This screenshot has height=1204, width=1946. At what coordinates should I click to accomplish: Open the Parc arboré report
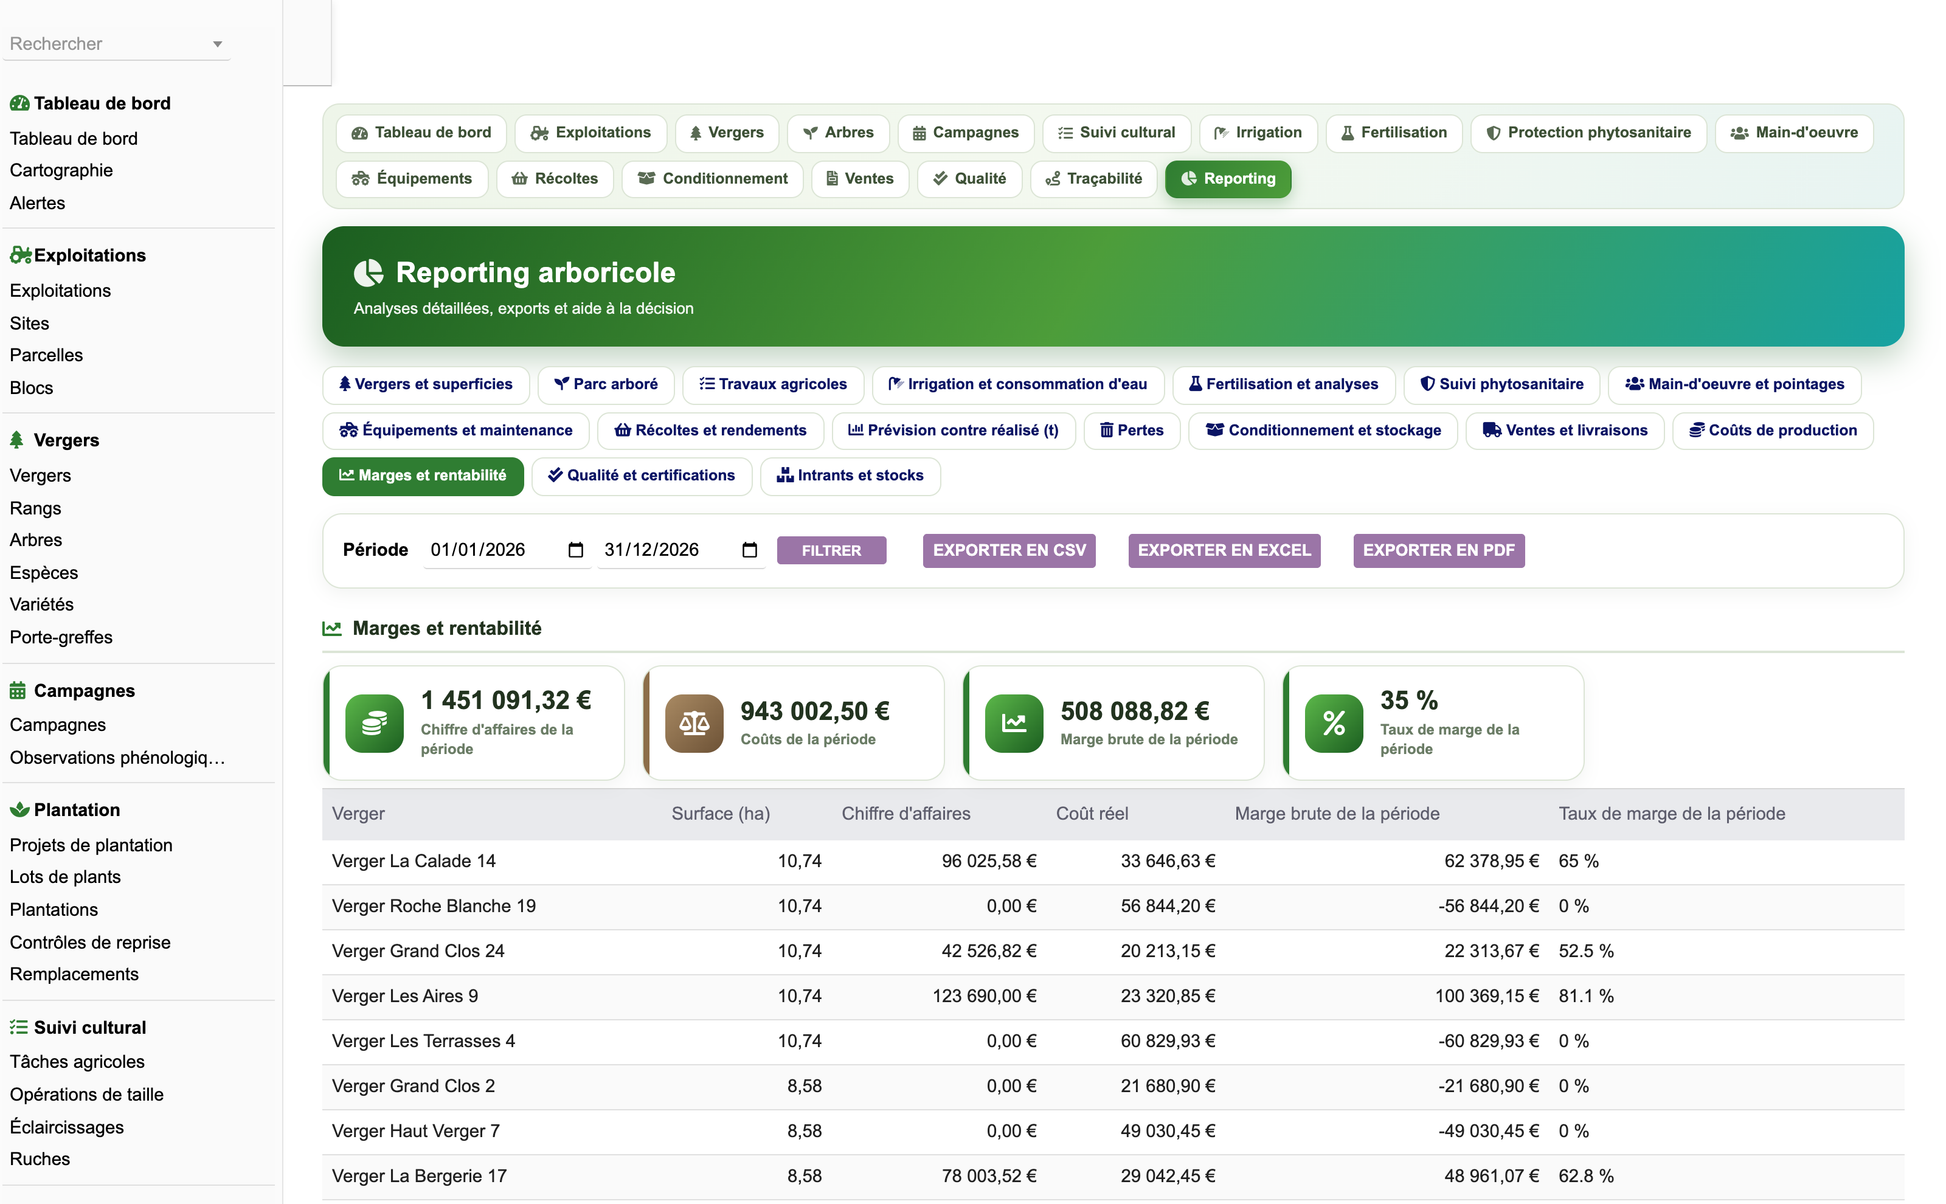(606, 385)
